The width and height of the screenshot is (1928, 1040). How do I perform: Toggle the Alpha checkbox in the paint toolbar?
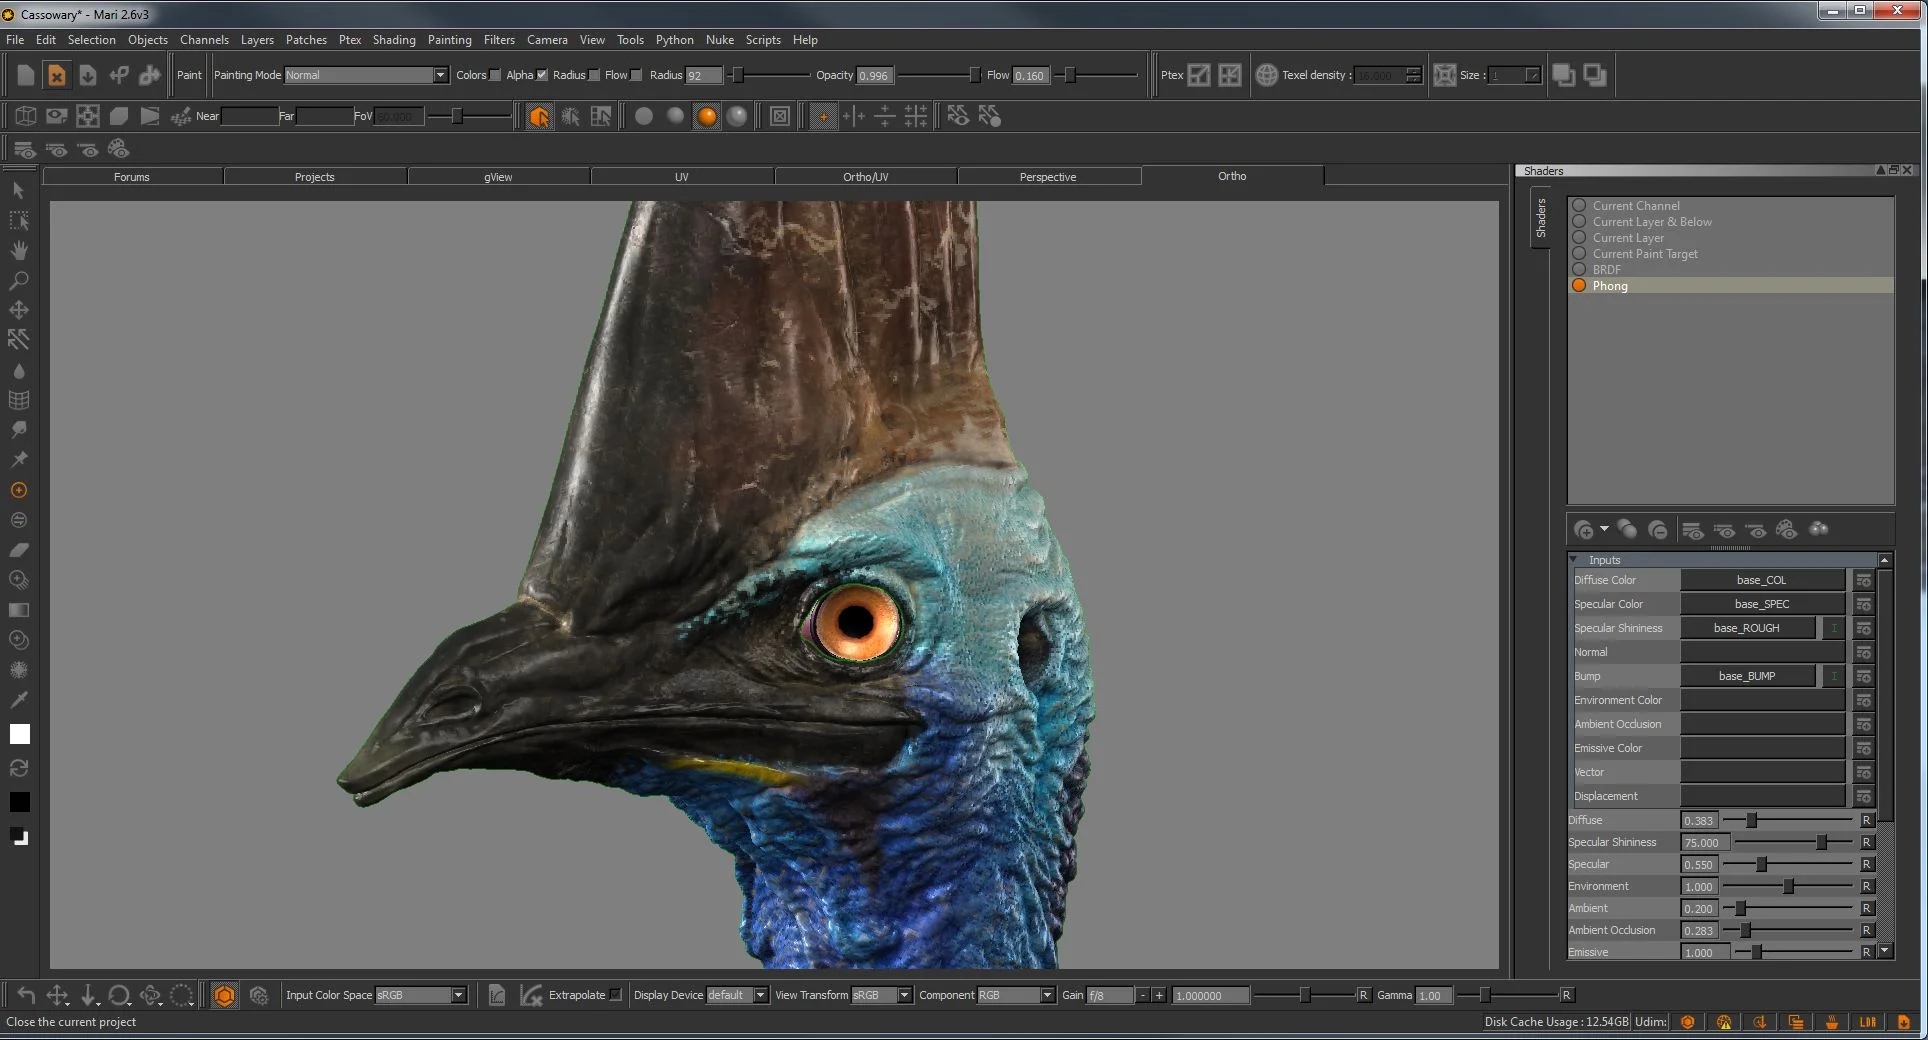click(x=541, y=74)
